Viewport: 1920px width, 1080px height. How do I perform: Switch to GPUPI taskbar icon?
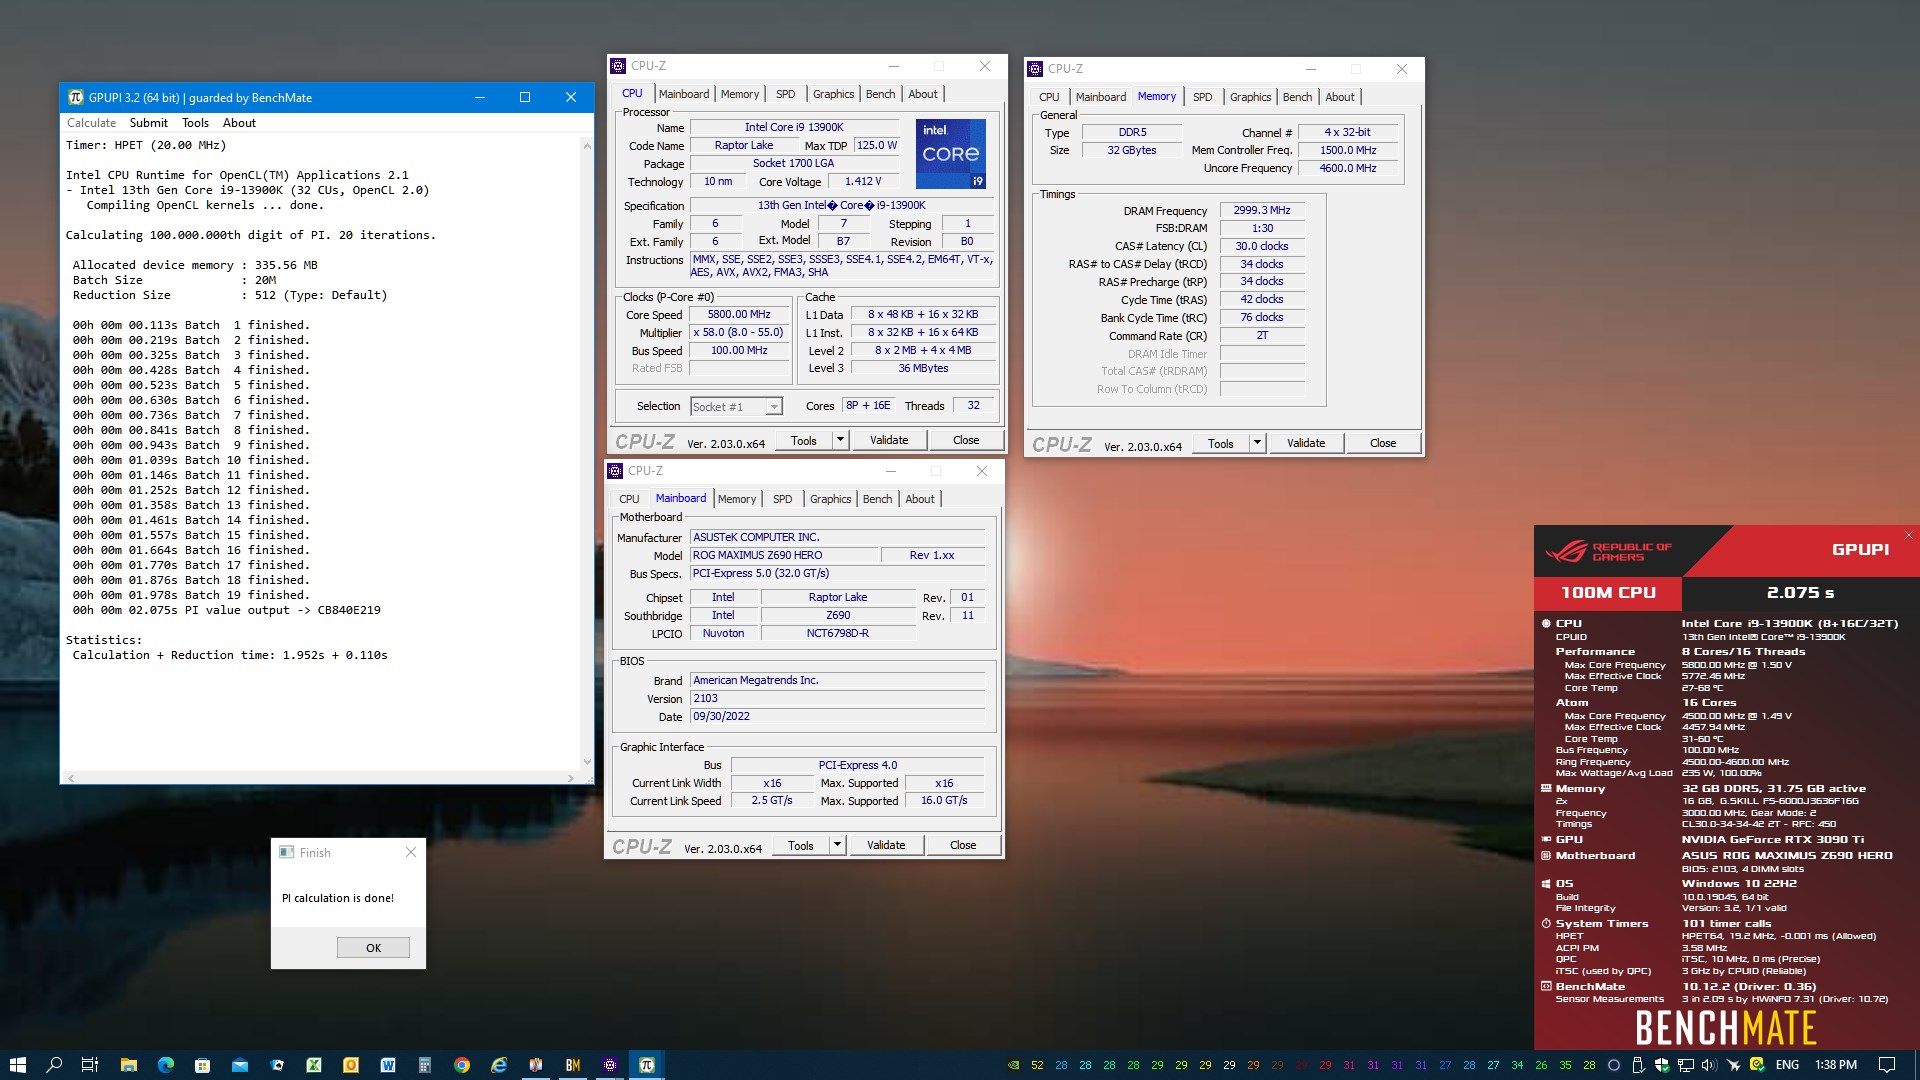coord(646,1065)
